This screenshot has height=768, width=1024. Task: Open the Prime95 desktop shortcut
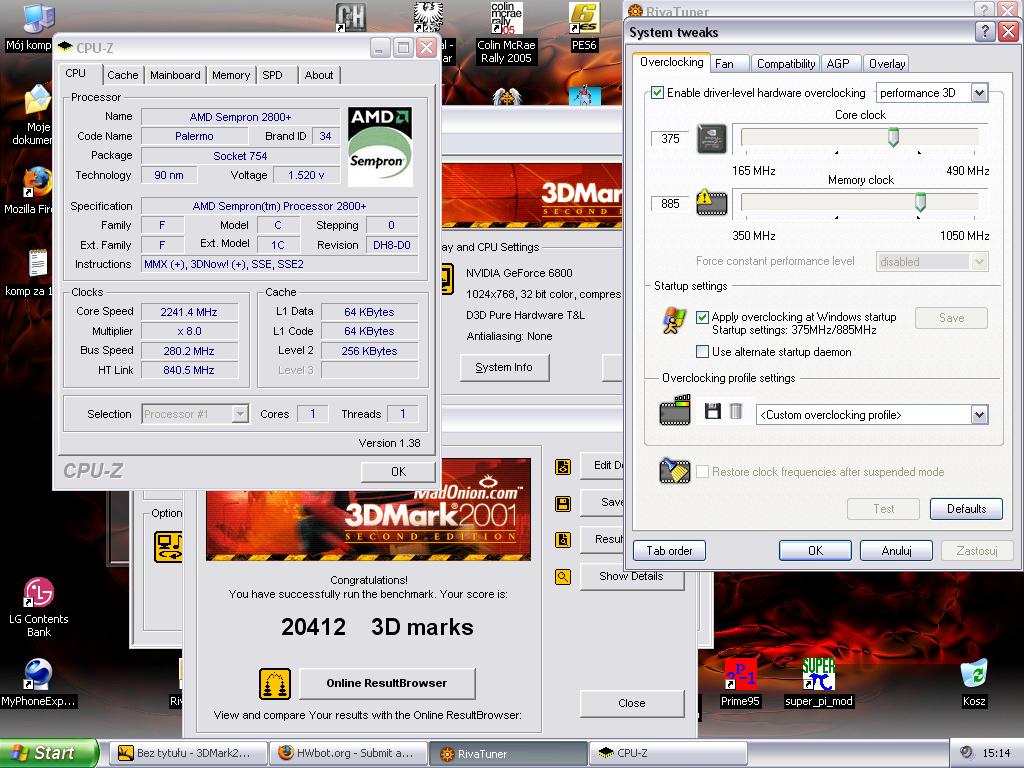tap(740, 683)
